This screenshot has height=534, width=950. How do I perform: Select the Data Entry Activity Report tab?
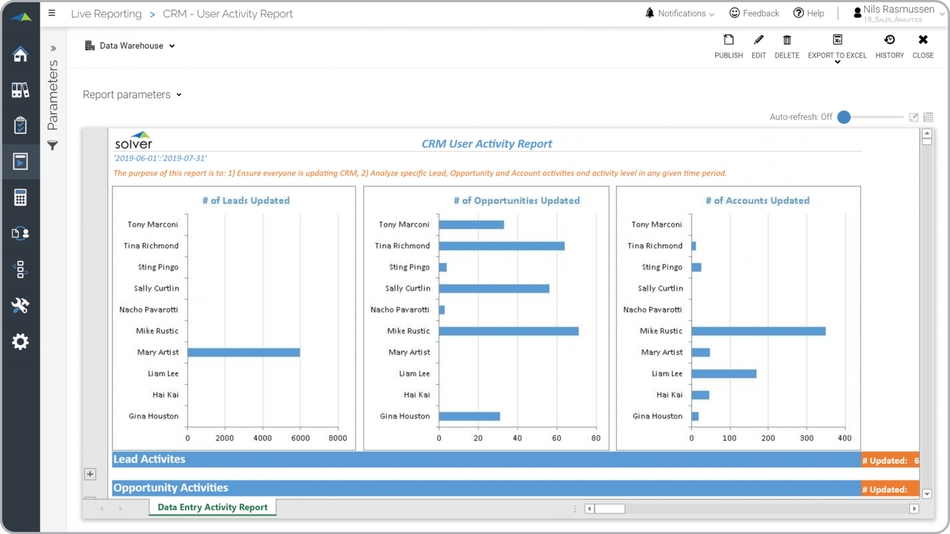pos(212,507)
